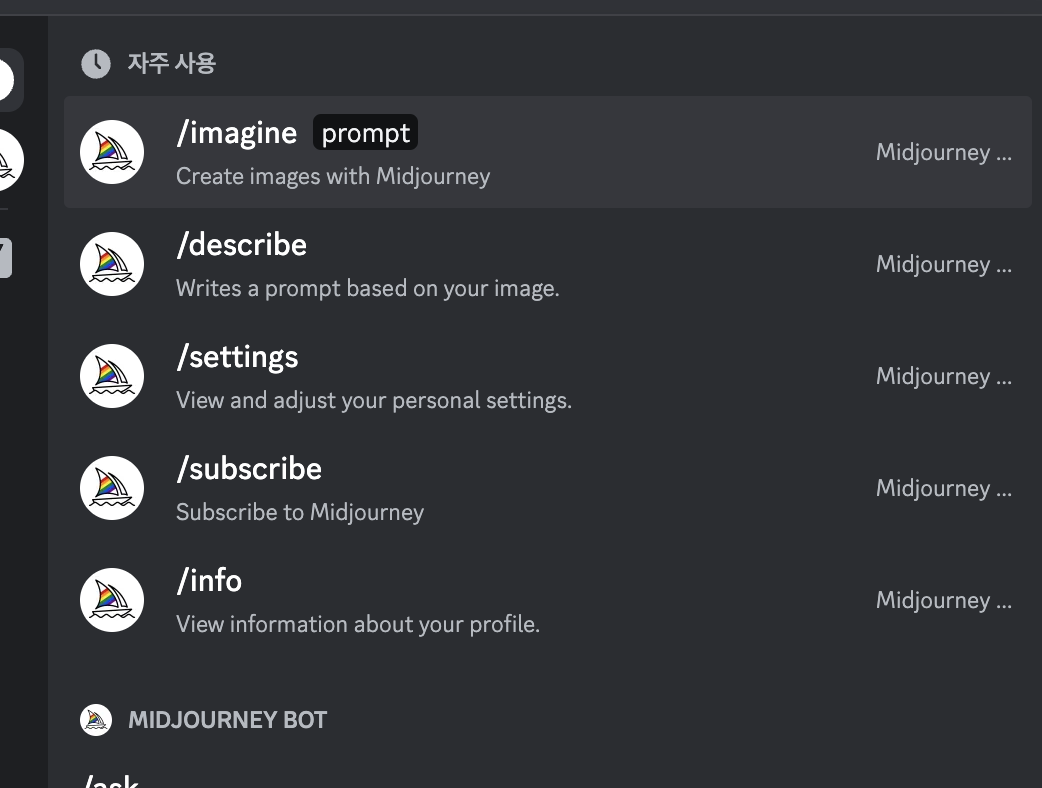Click 'Midjourney ...' label on /subscribe row

point(944,488)
